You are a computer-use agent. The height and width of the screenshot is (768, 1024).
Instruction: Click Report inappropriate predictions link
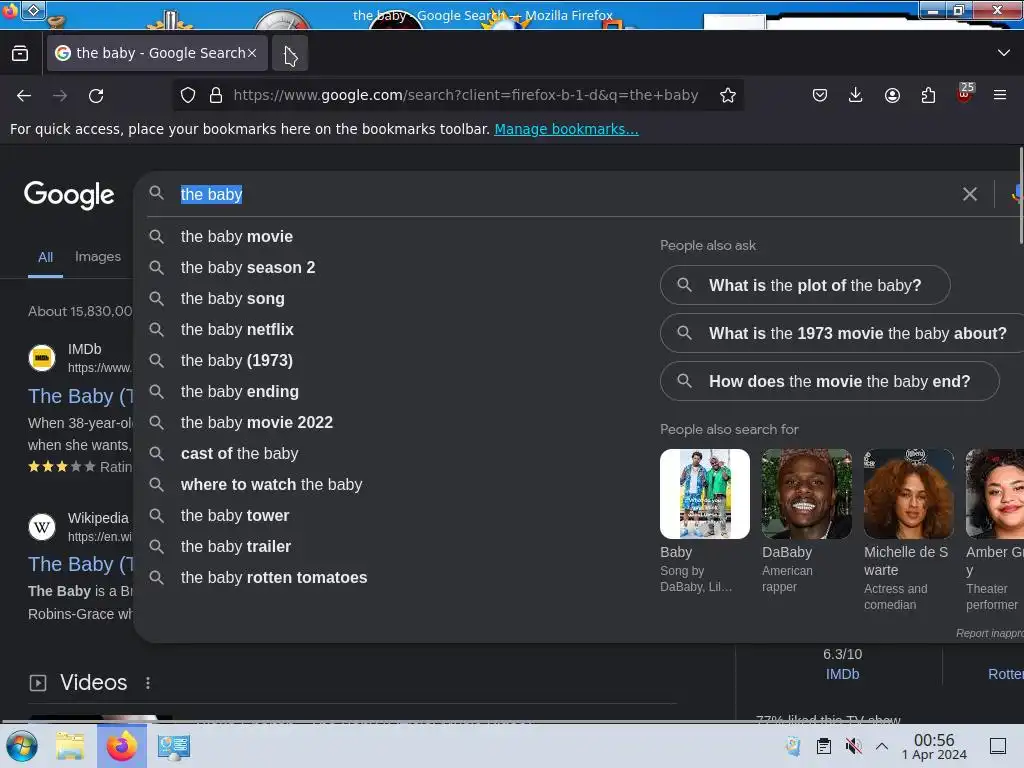click(x=989, y=633)
